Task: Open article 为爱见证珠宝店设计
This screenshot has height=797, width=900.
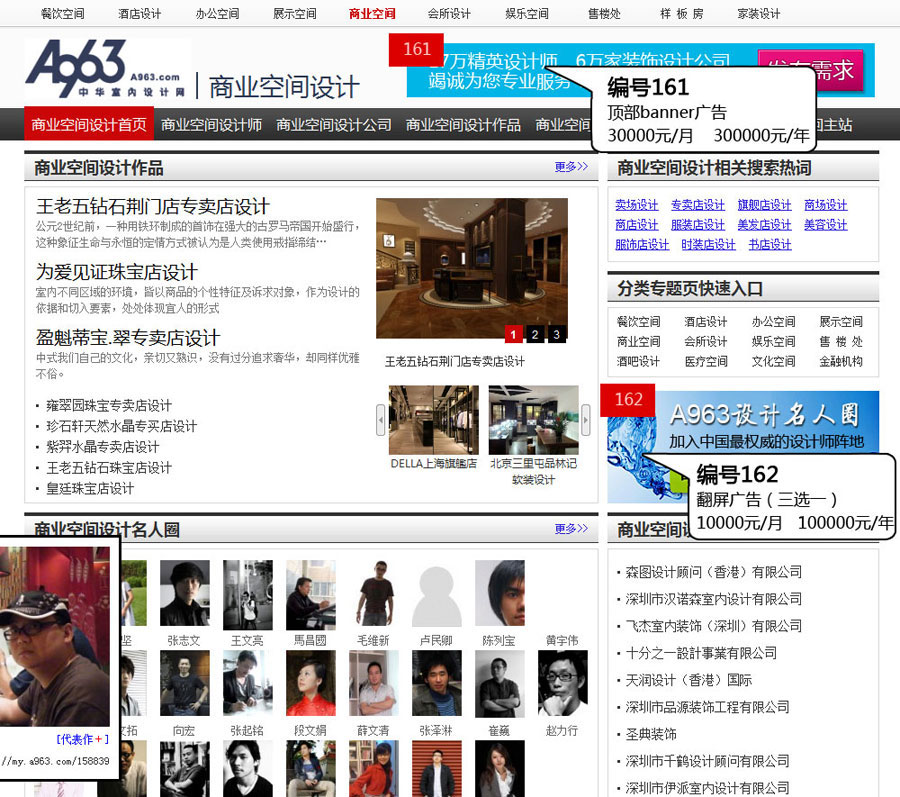Action: (x=117, y=272)
